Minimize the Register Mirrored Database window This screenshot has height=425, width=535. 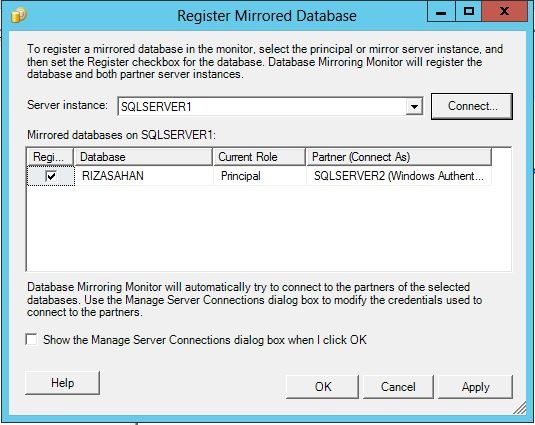tap(441, 13)
